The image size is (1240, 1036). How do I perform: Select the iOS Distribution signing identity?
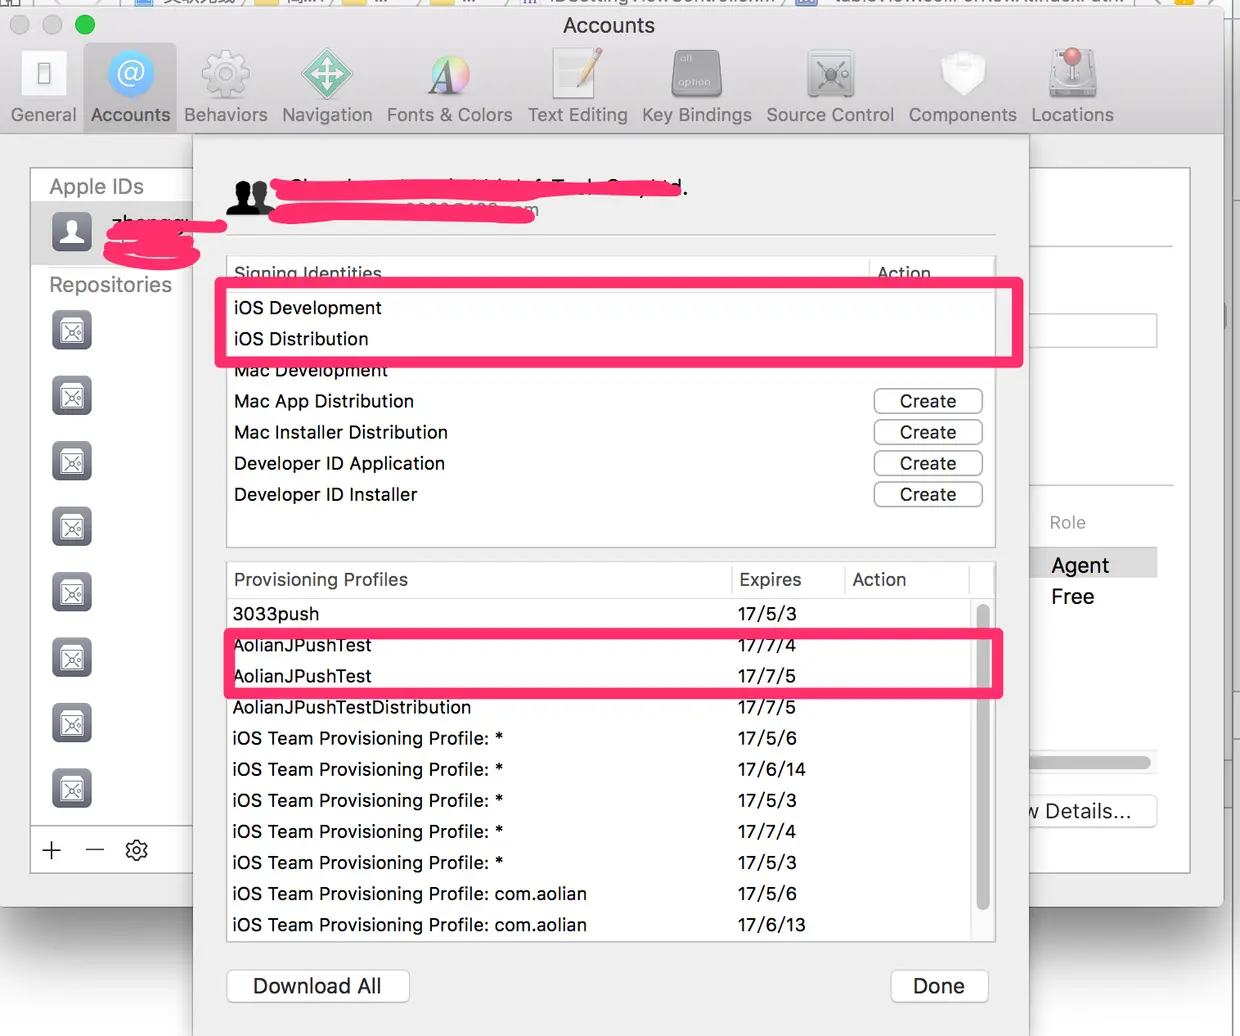tap(610, 339)
